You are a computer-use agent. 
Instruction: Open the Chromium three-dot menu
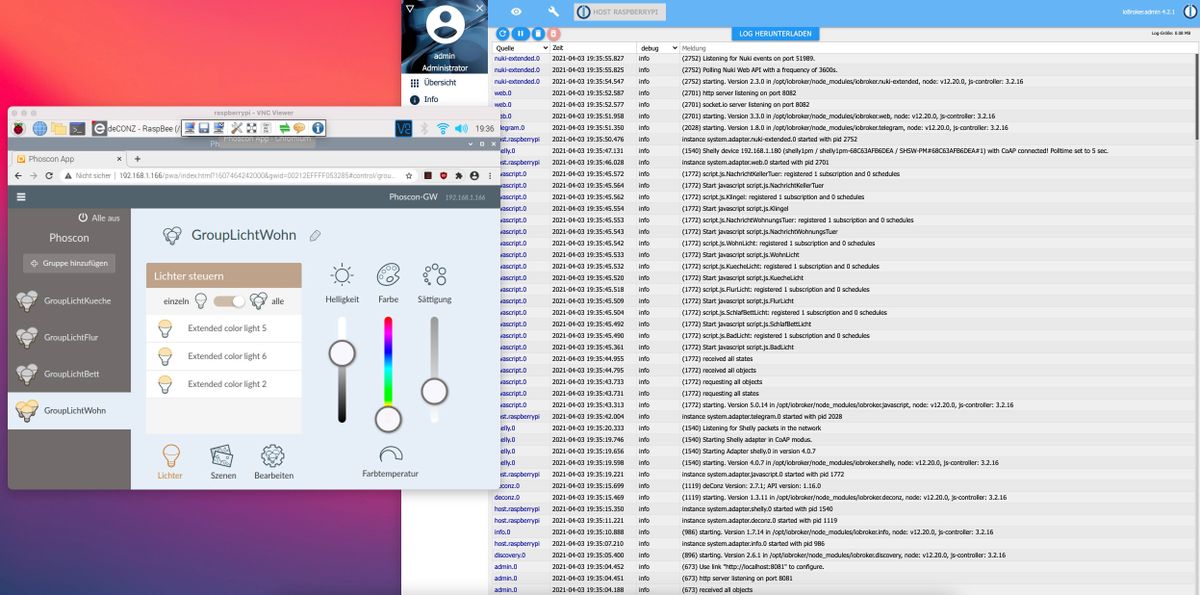488,175
